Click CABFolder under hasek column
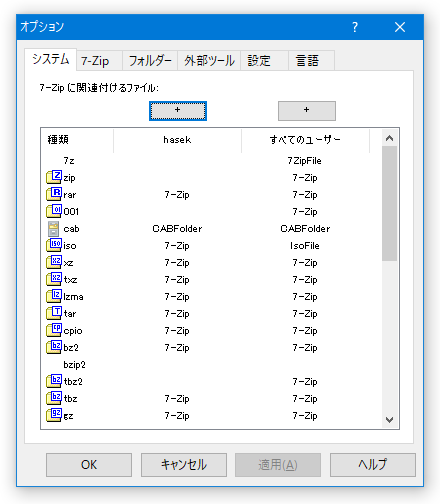 [177, 229]
